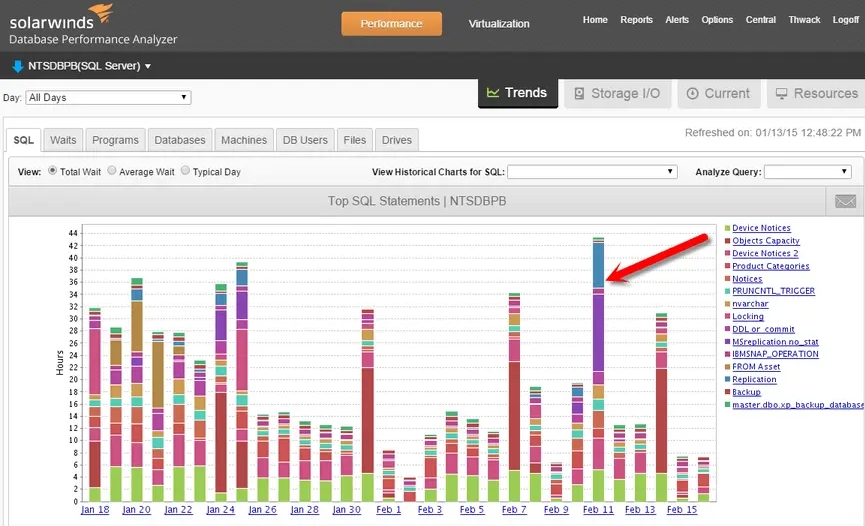Switch to the Programs tab
This screenshot has width=865, height=526.
pyautogui.click(x=115, y=140)
